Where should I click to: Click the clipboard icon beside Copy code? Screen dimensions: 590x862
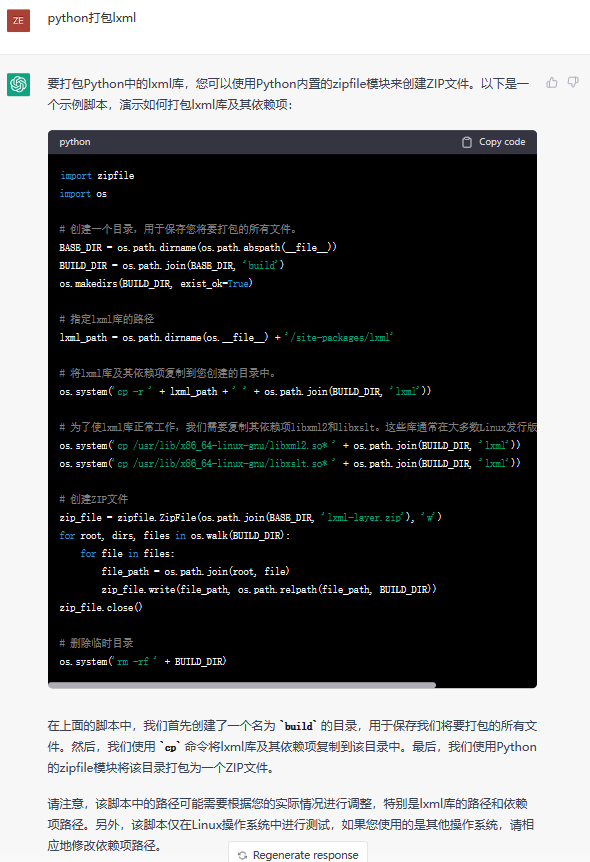pyautogui.click(x=467, y=142)
